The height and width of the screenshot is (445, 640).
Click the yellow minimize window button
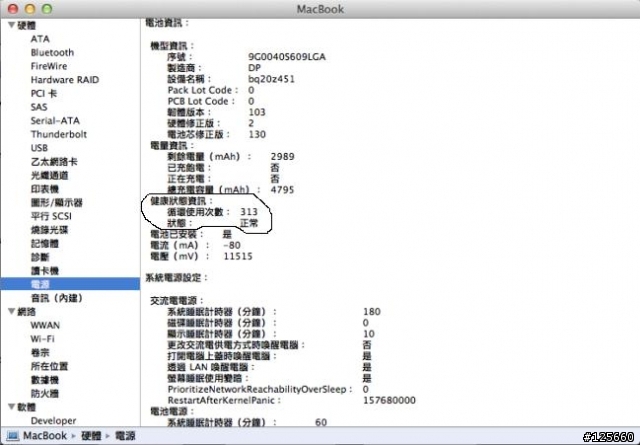pyautogui.click(x=30, y=9)
